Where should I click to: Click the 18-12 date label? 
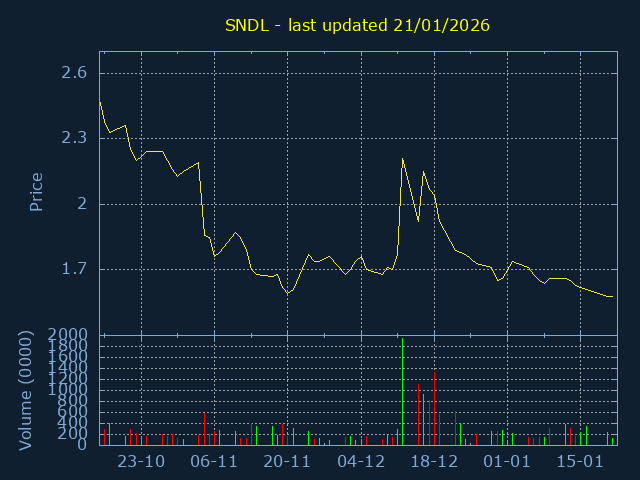coord(434,462)
